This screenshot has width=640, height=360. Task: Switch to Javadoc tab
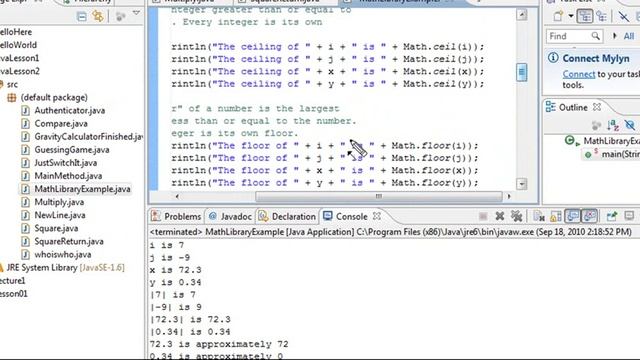(x=230, y=216)
